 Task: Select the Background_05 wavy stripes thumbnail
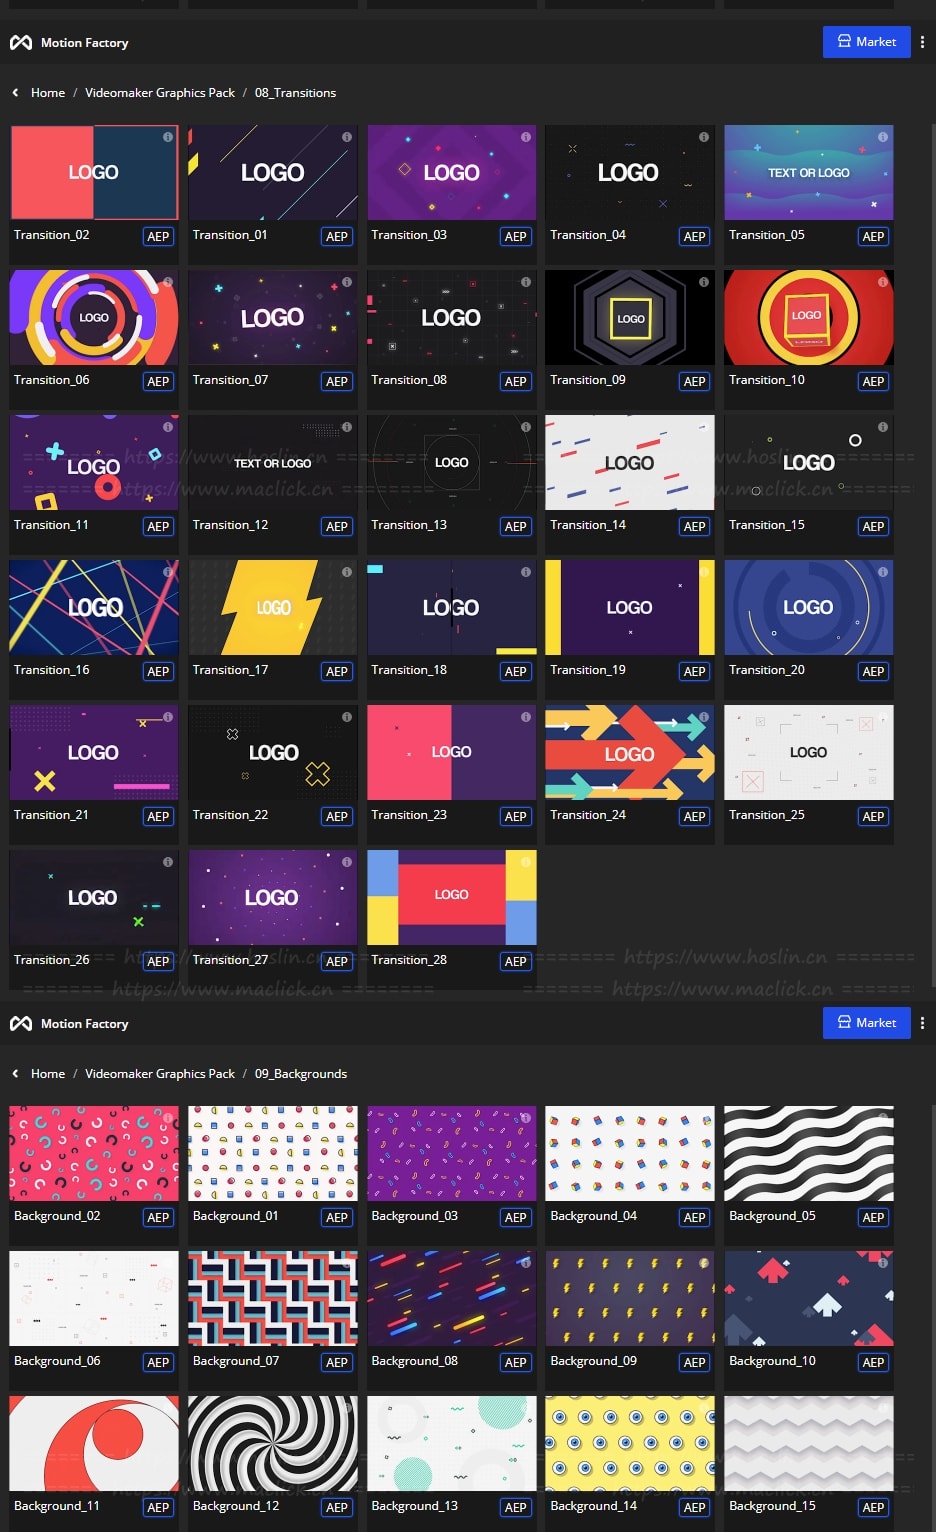[809, 1153]
